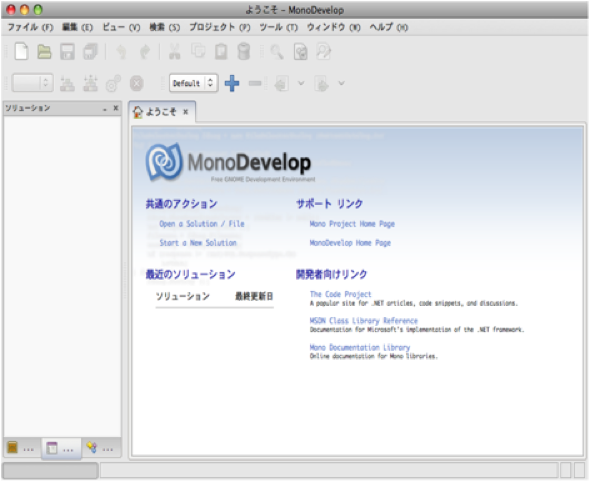Click the Save floppy disk icon
Screen dimensions: 590x482
(x=67, y=52)
